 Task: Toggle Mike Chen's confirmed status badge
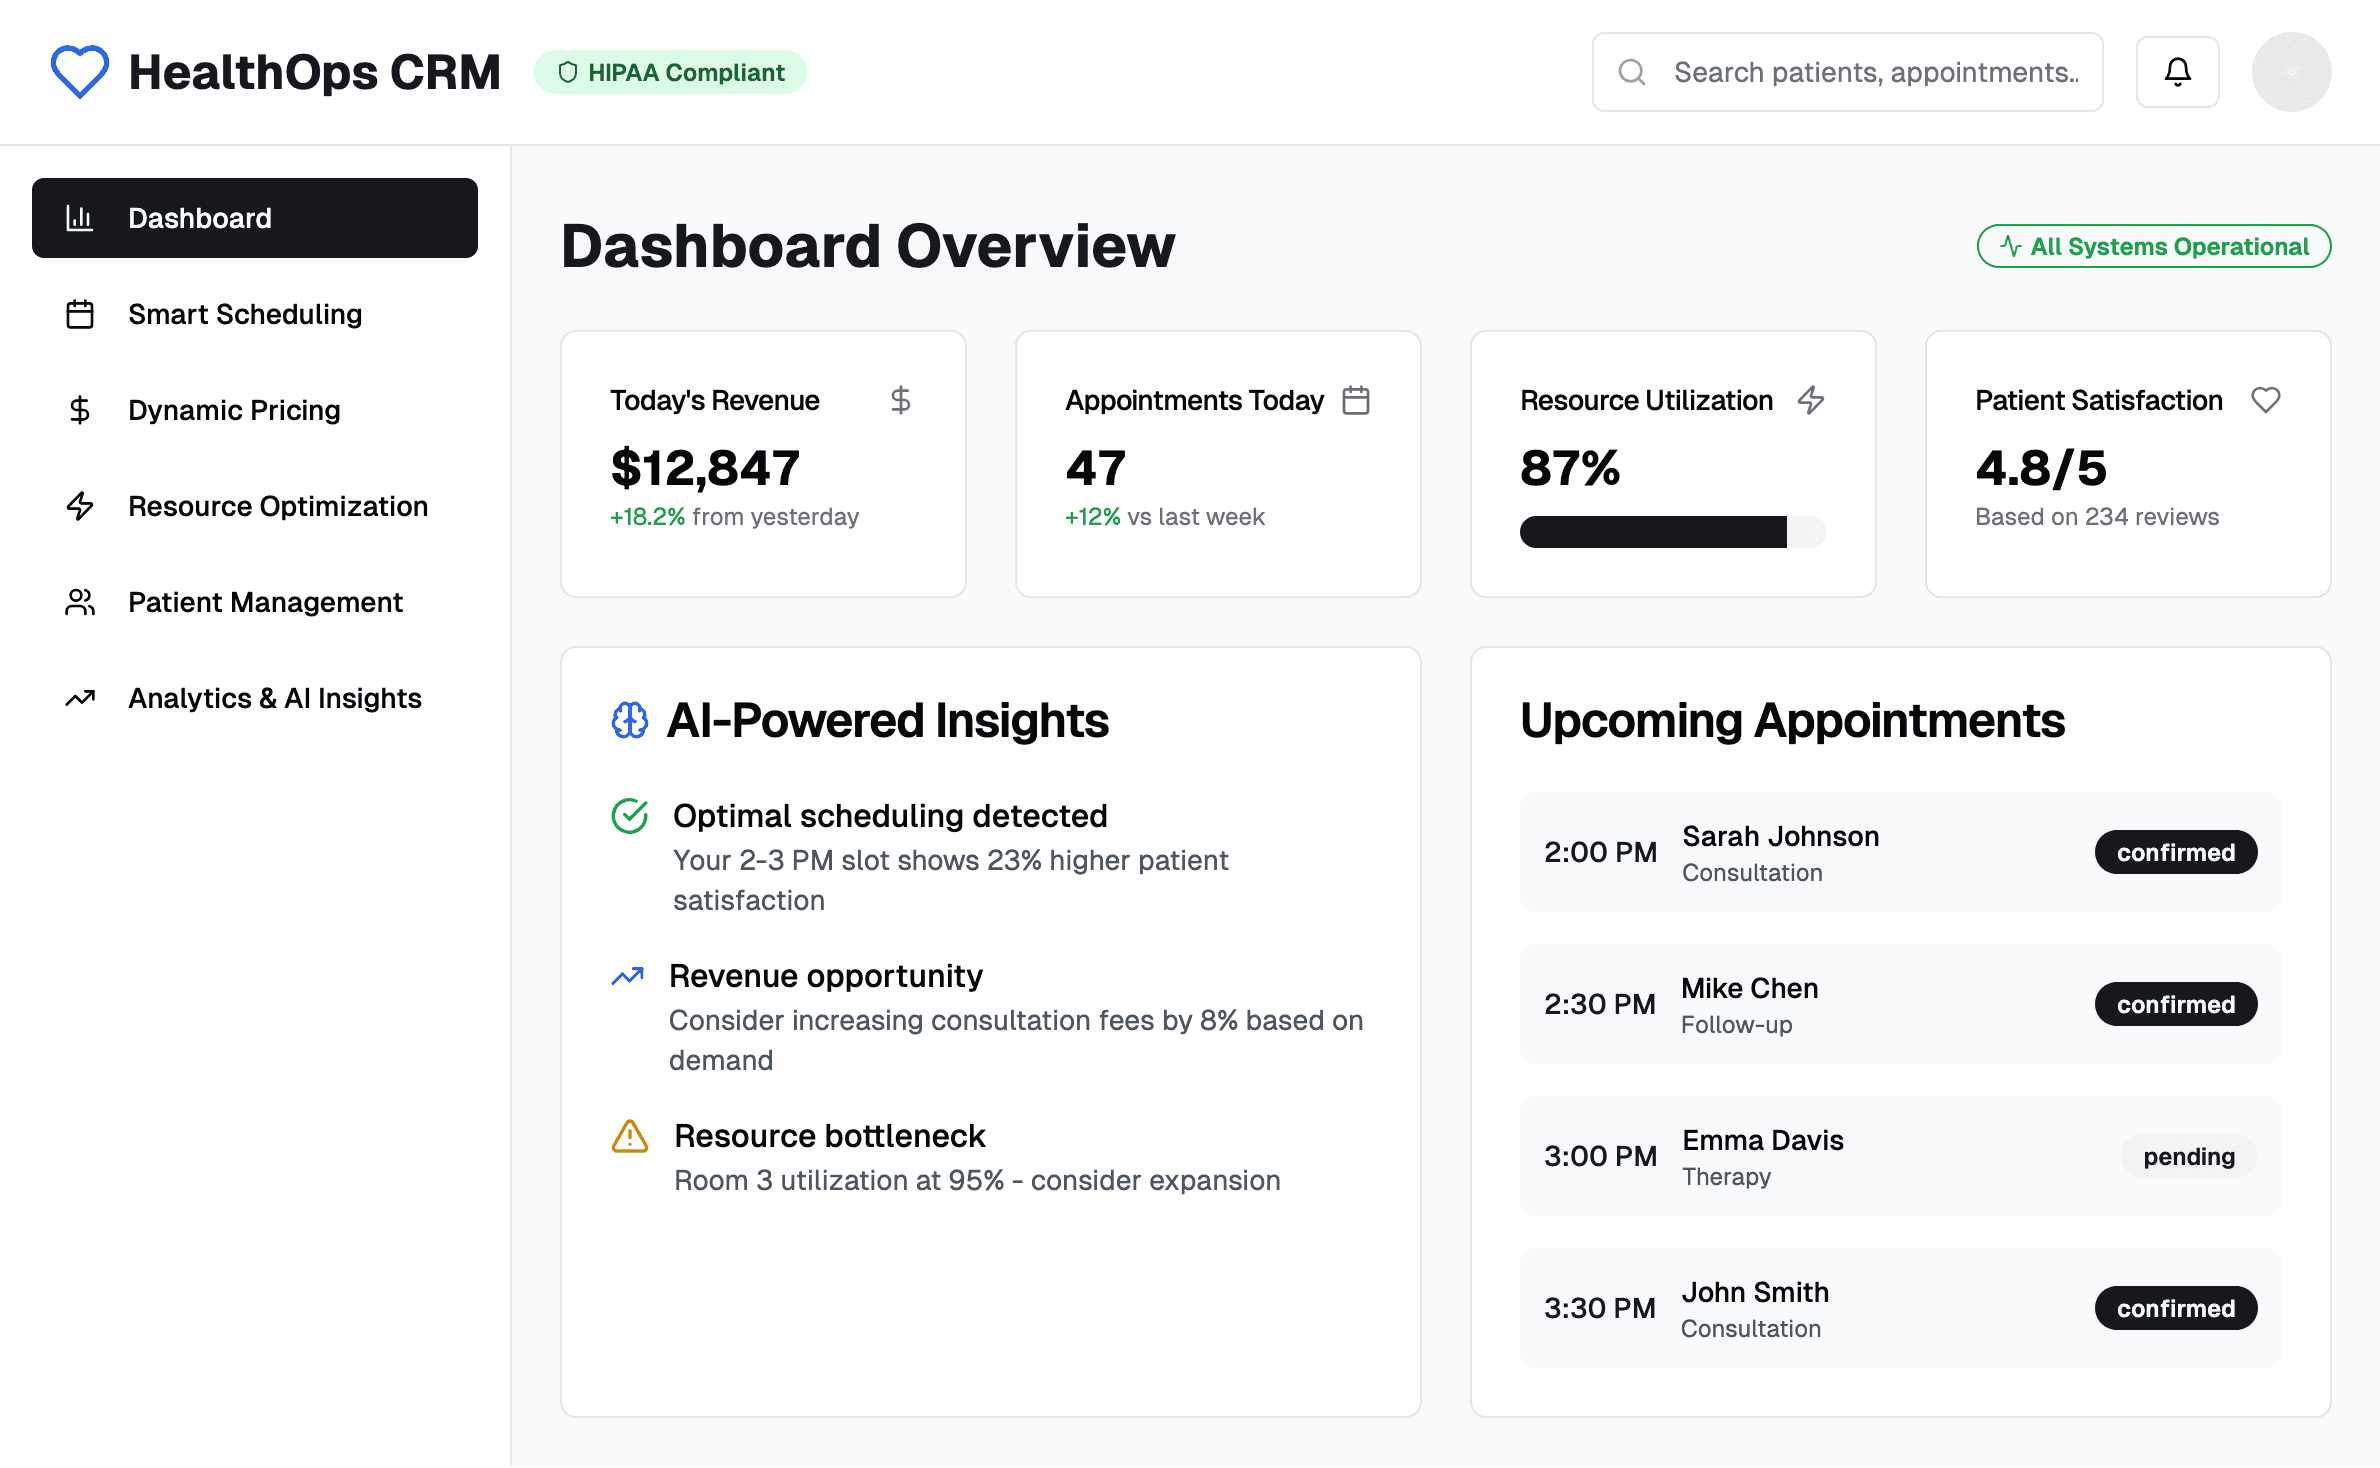pos(2176,1003)
